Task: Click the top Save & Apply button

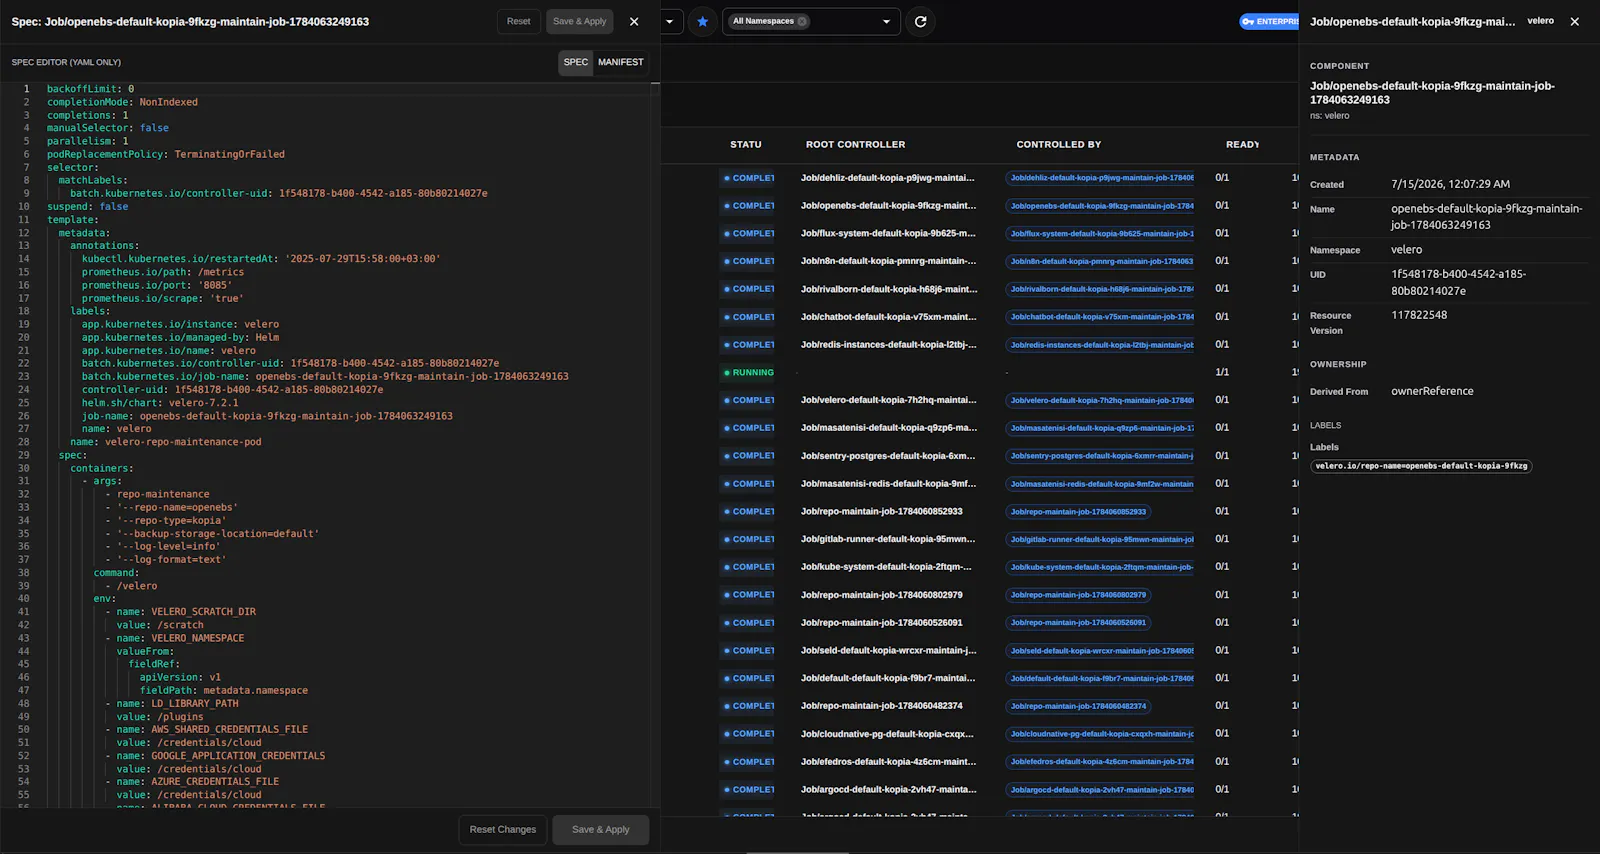Action: pos(580,21)
